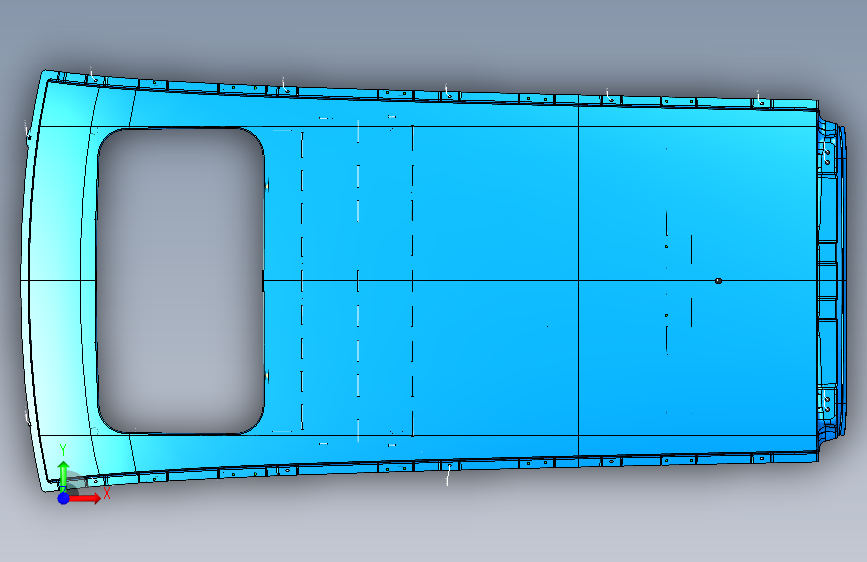Screen dimensions: 867x562
Task: Click the green Y axis arrow of the triad
Action: click(x=63, y=475)
